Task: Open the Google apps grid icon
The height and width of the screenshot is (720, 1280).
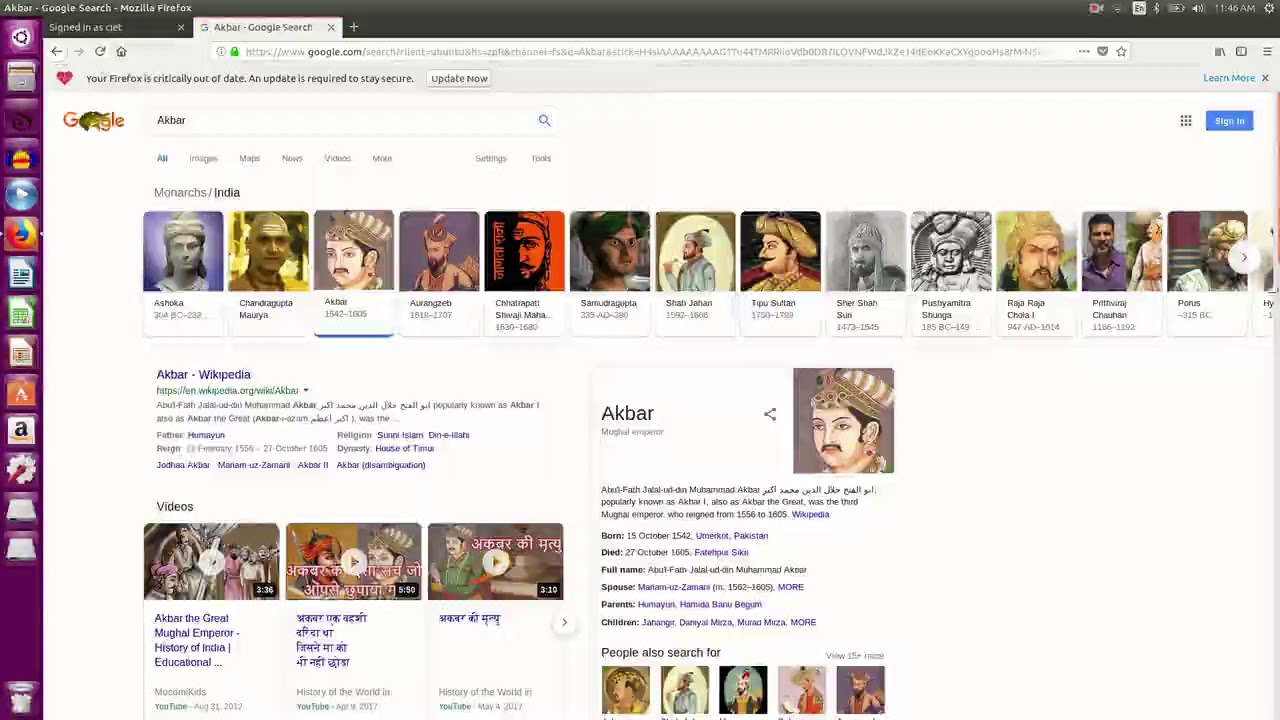Action: click(1186, 121)
